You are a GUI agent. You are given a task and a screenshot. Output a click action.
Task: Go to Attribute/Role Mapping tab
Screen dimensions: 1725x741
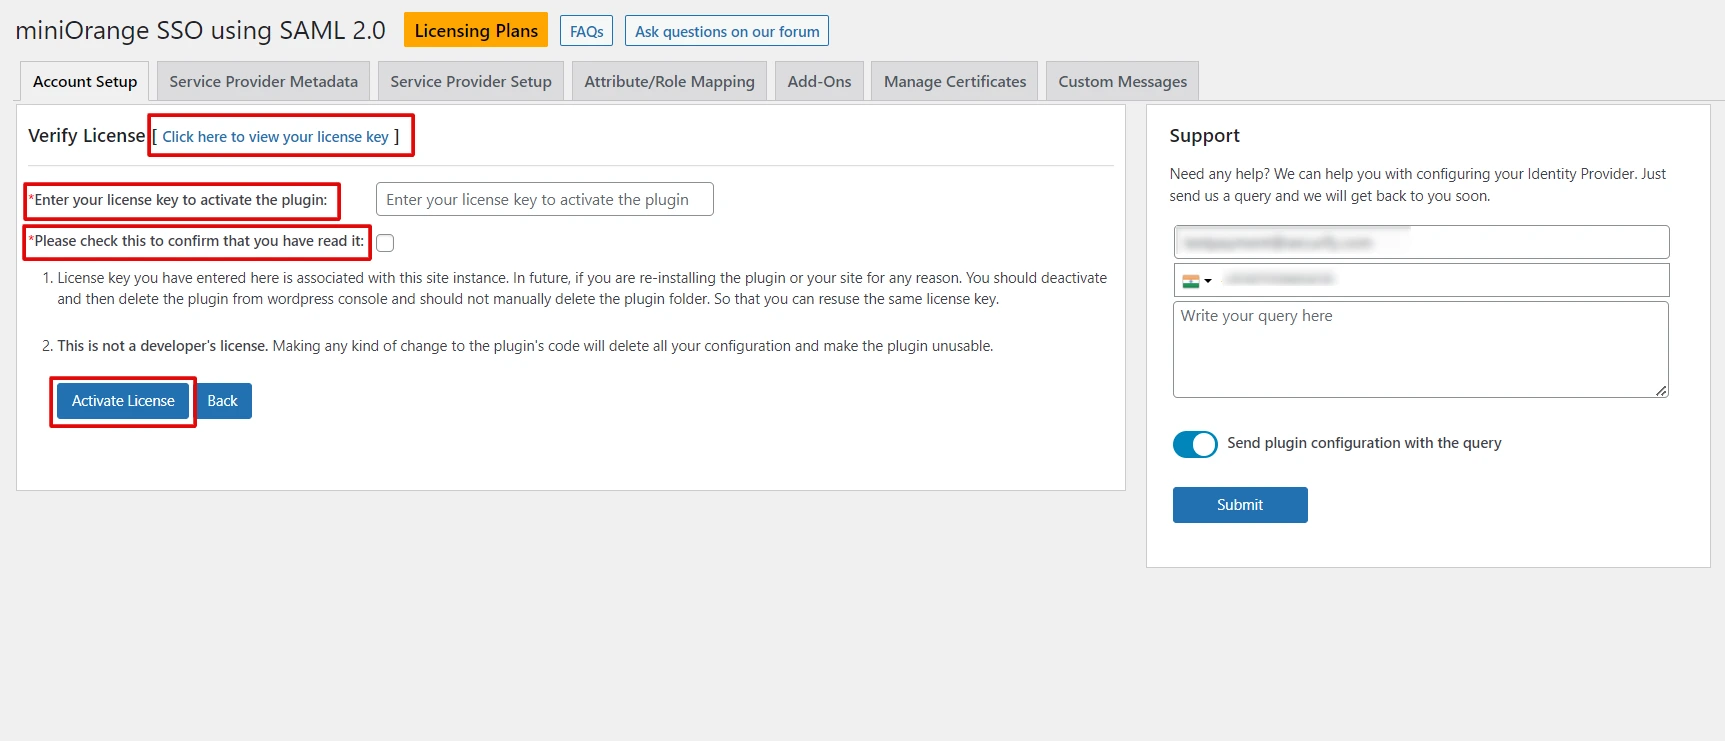click(669, 81)
